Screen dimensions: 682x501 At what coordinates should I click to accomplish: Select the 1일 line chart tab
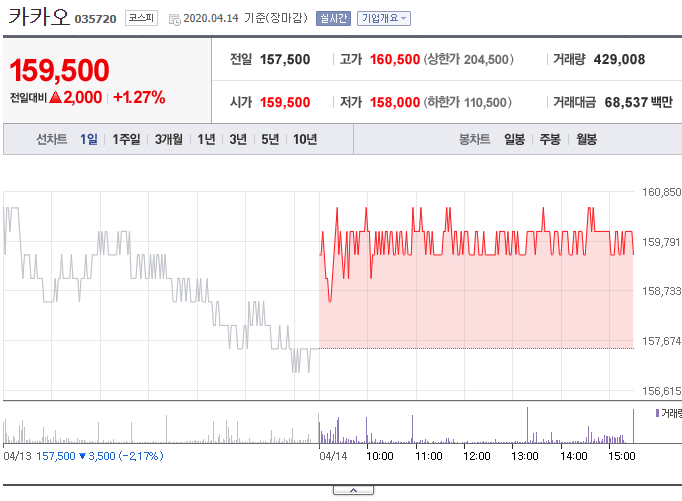89,139
